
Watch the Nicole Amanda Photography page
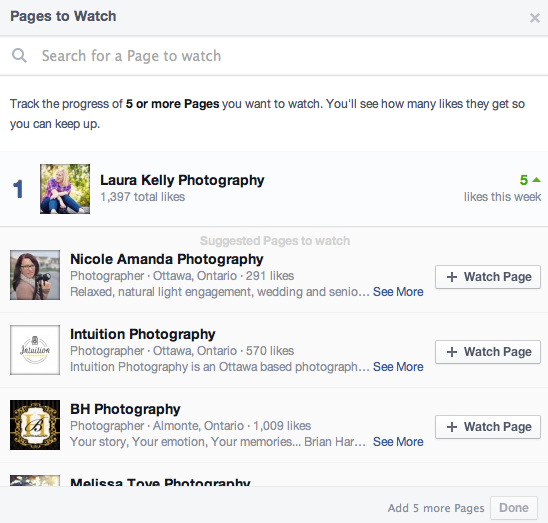[488, 277]
